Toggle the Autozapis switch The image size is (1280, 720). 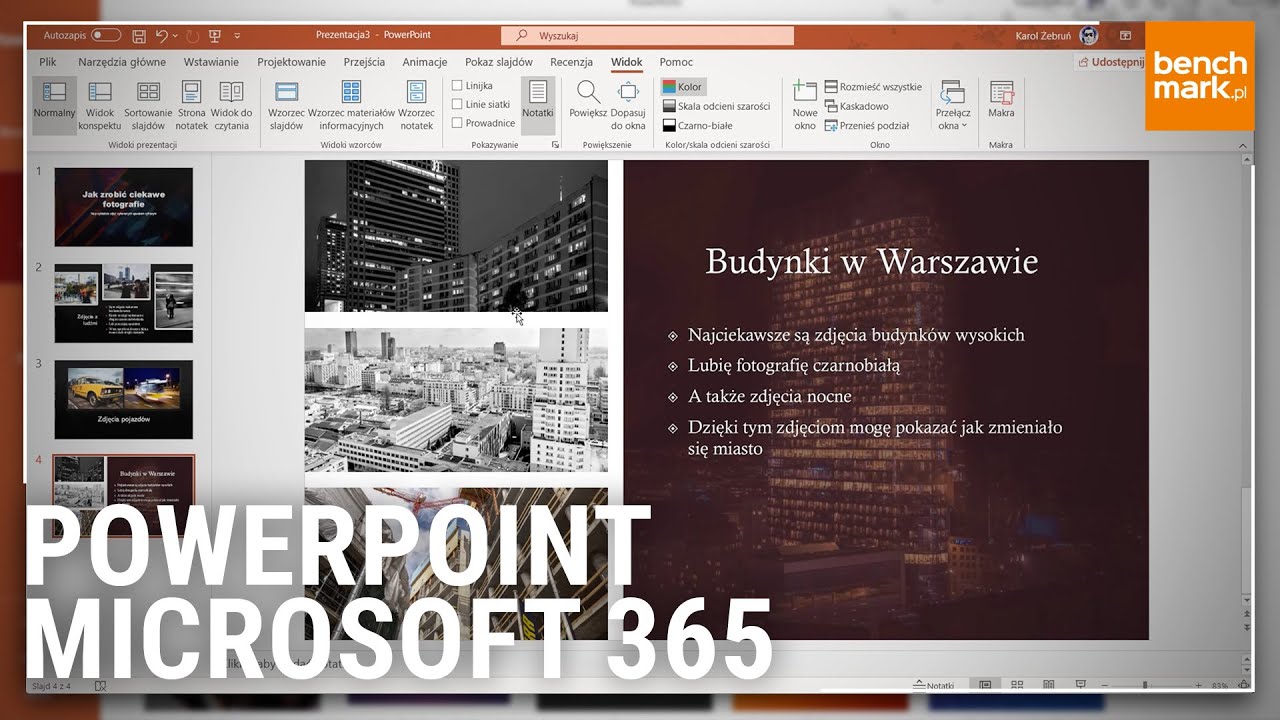pos(105,35)
